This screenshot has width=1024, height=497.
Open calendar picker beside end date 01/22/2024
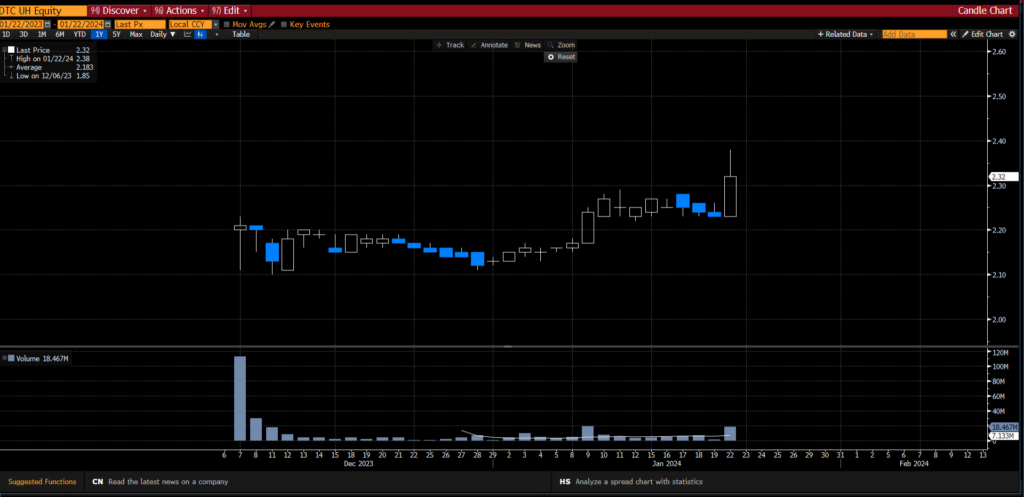(x=108, y=24)
